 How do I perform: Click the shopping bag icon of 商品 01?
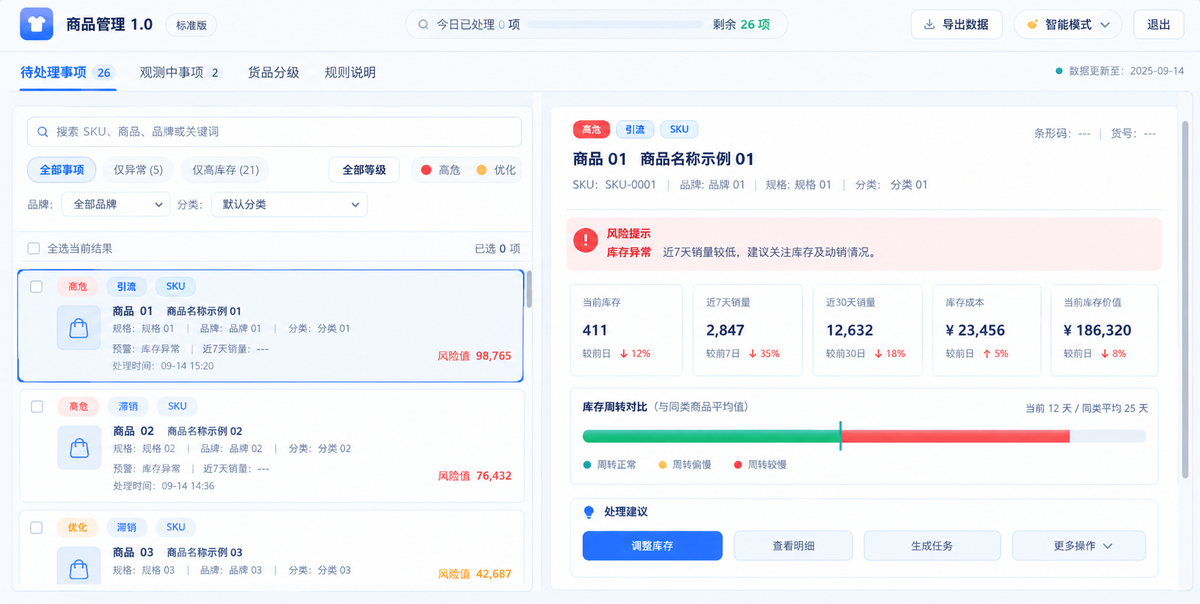[78, 328]
